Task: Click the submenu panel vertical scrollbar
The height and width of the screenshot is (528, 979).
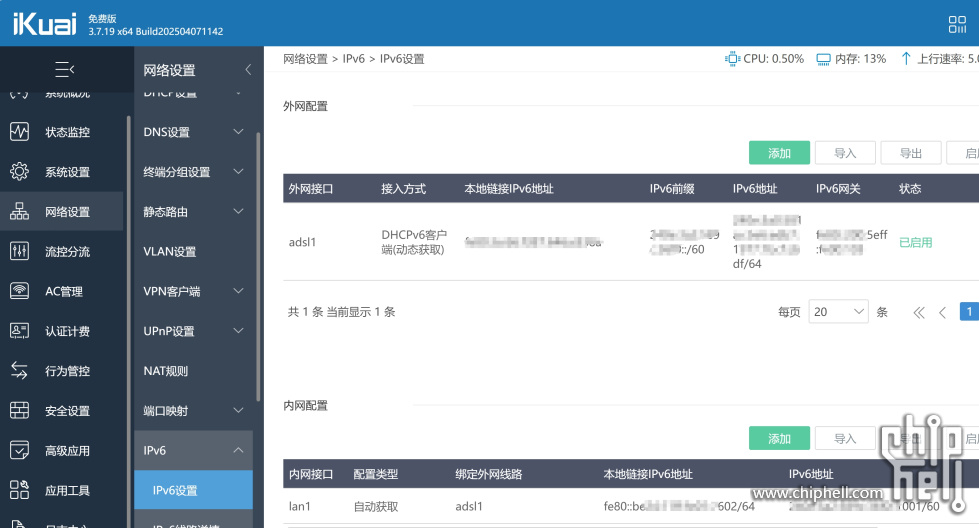Action: pos(258,267)
